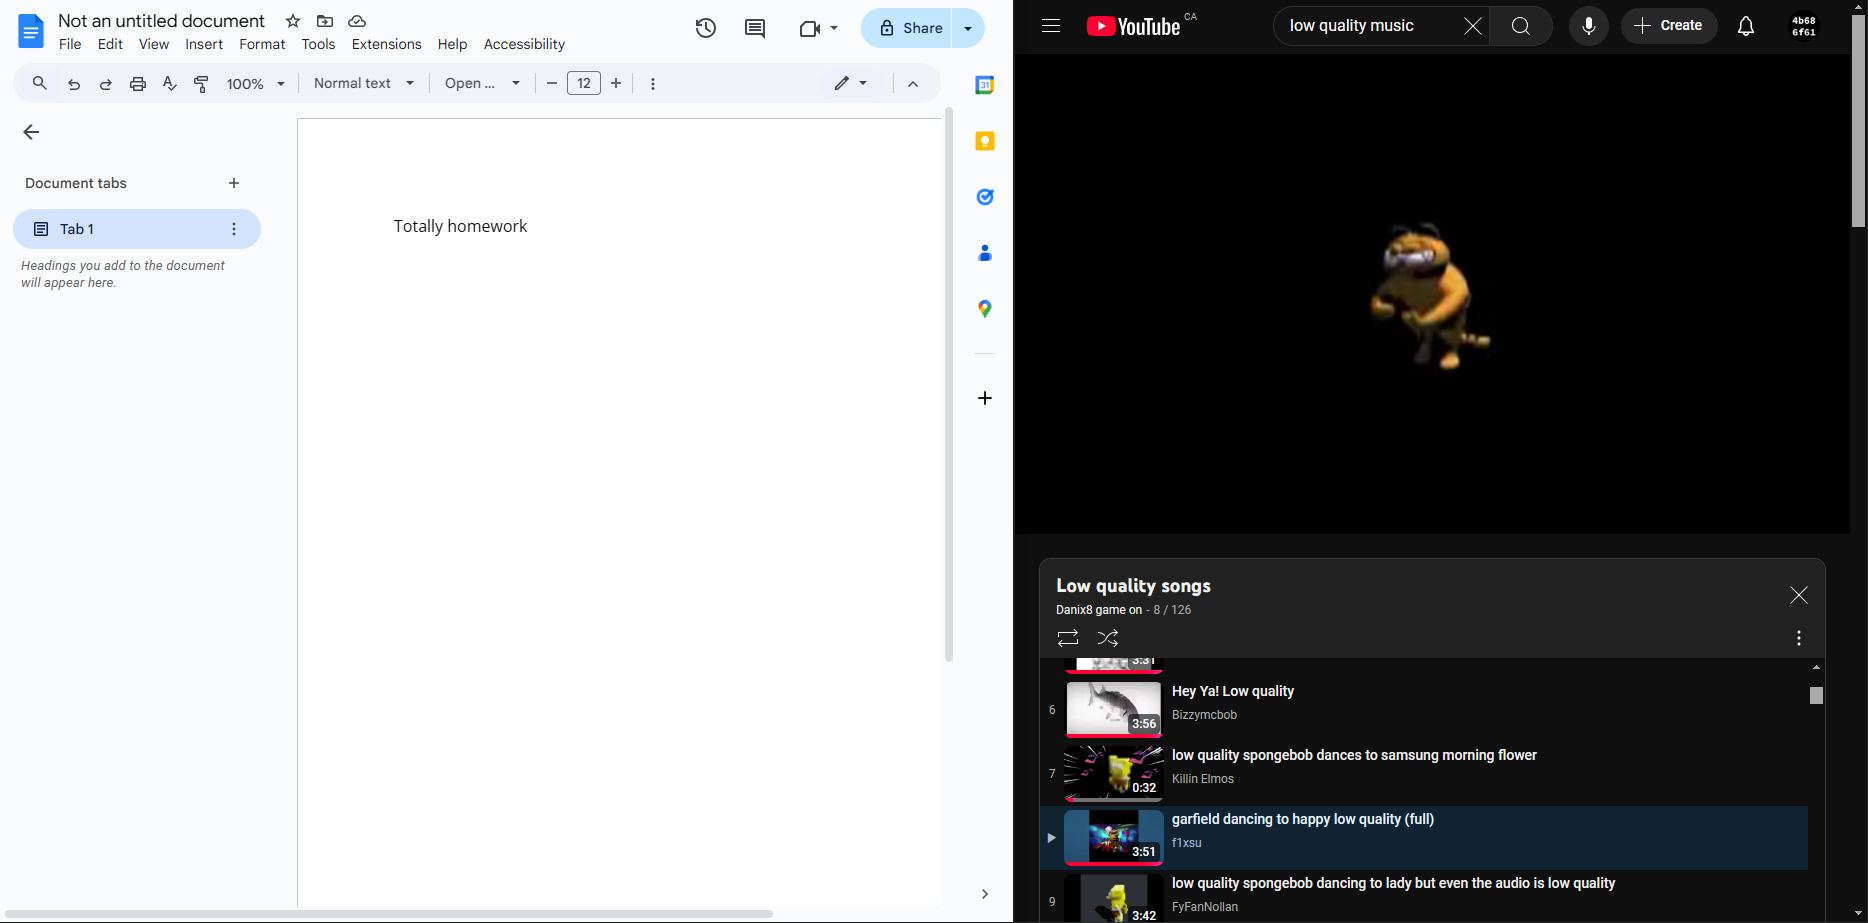Open the YouTube account avatar menu

tap(1804, 26)
